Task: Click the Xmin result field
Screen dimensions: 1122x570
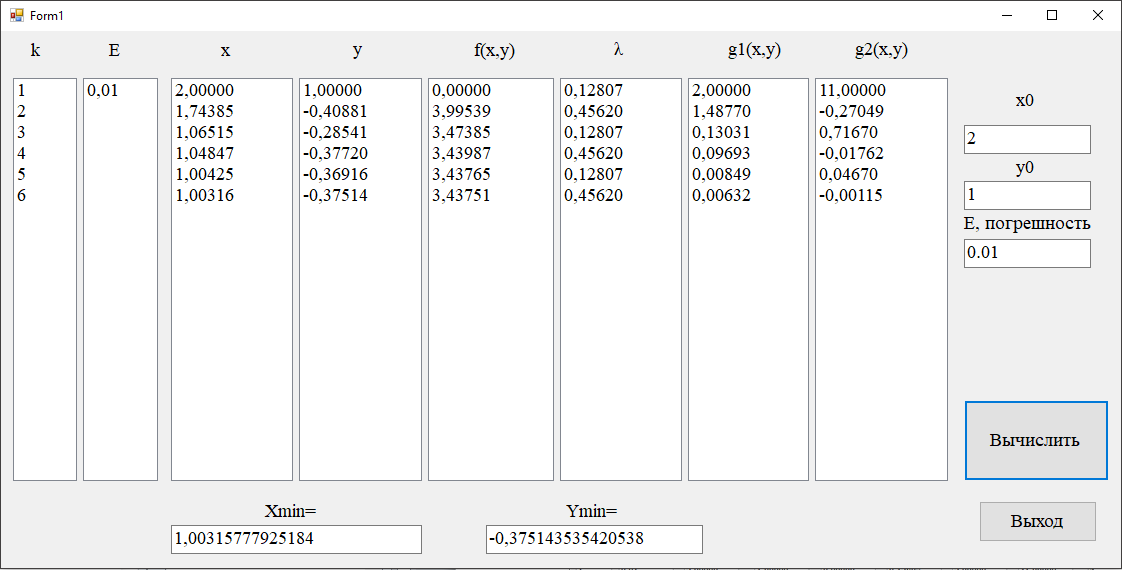Action: [x=296, y=539]
